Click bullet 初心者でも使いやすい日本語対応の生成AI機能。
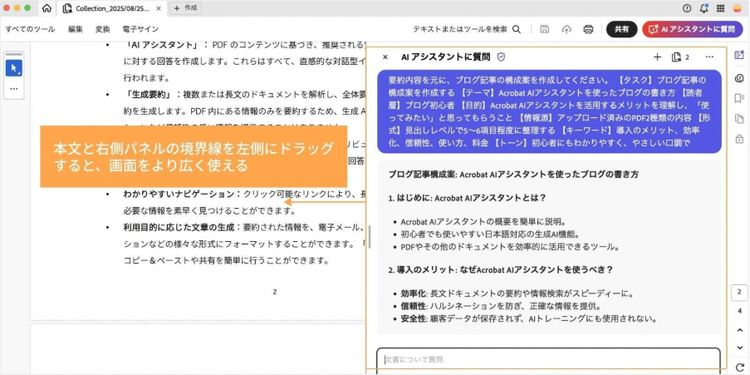This screenshot has height=375, width=750. pos(490,234)
